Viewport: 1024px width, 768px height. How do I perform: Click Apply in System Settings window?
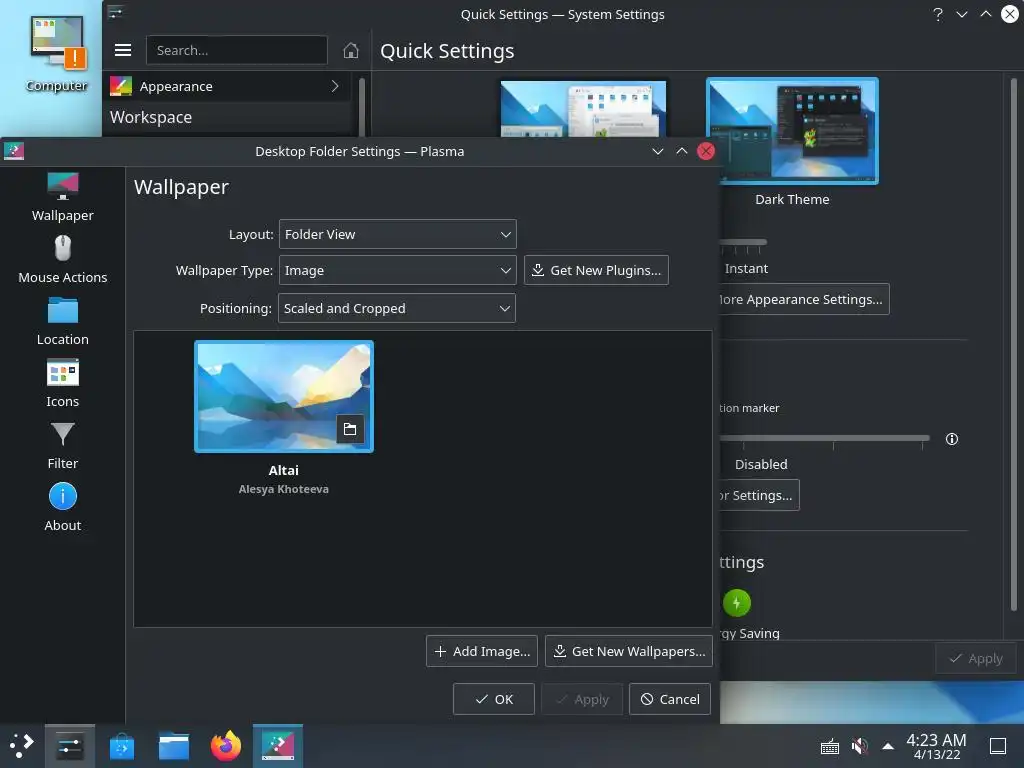click(x=976, y=658)
